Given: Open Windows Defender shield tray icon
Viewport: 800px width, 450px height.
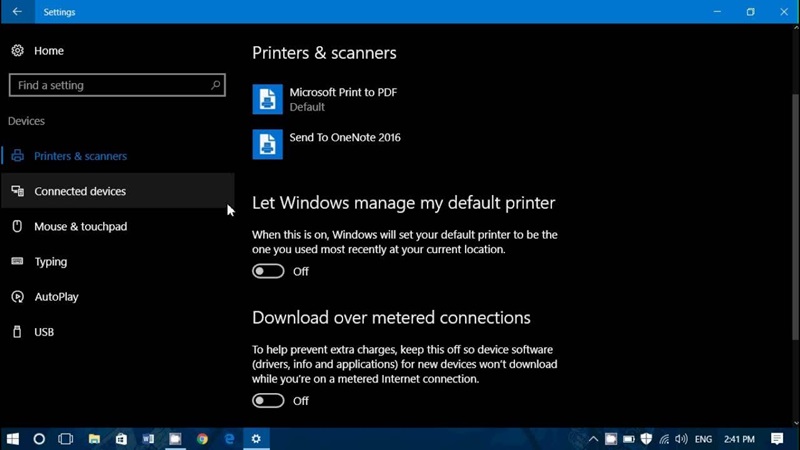Looking at the screenshot, I should [x=646, y=439].
